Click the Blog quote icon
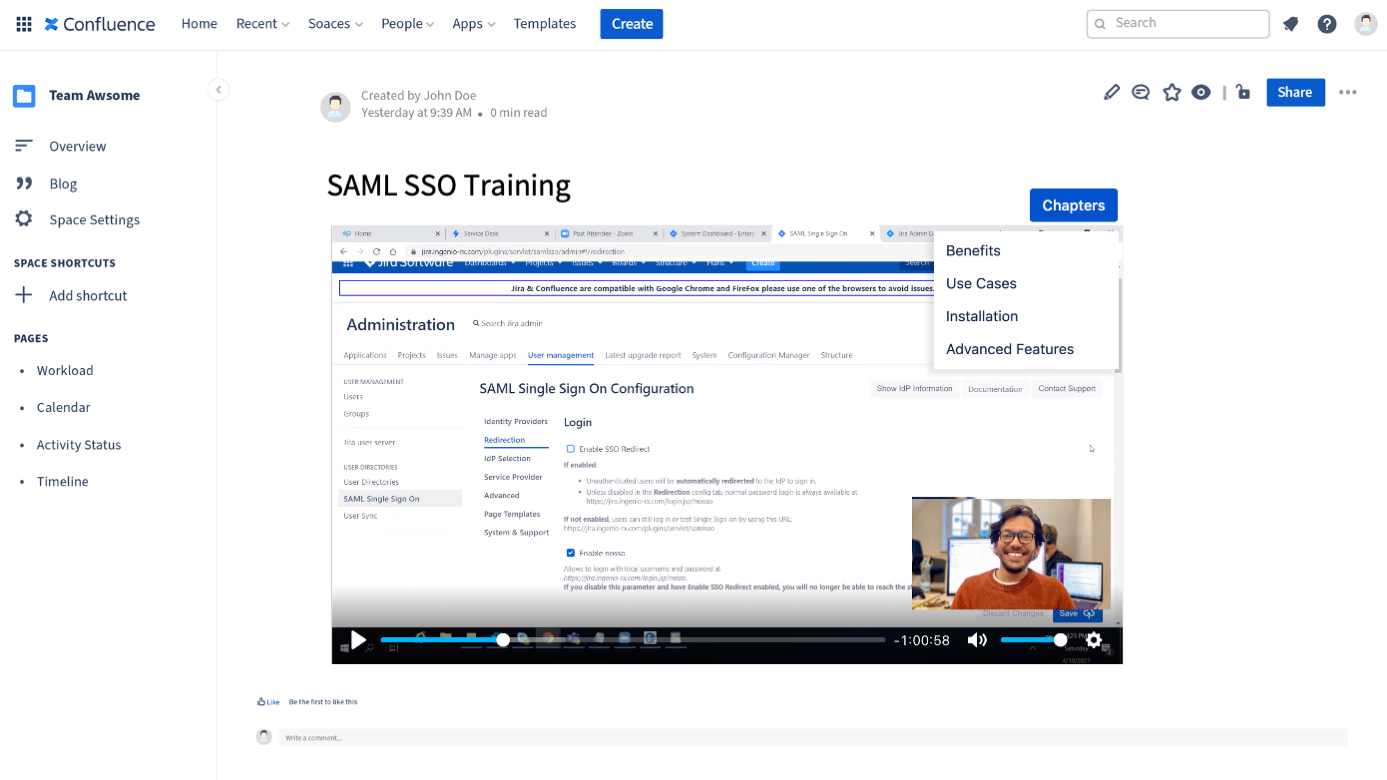Screen dimensions: 1387x780 tap(24, 183)
